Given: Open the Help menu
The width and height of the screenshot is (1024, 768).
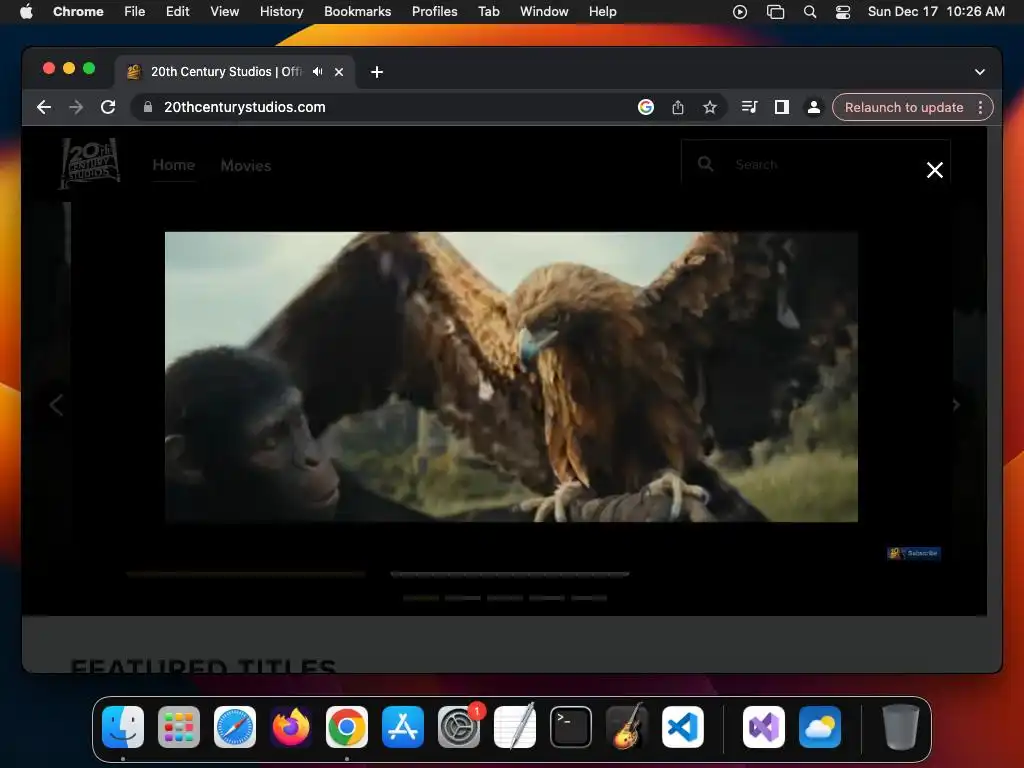Looking at the screenshot, I should point(602,12).
